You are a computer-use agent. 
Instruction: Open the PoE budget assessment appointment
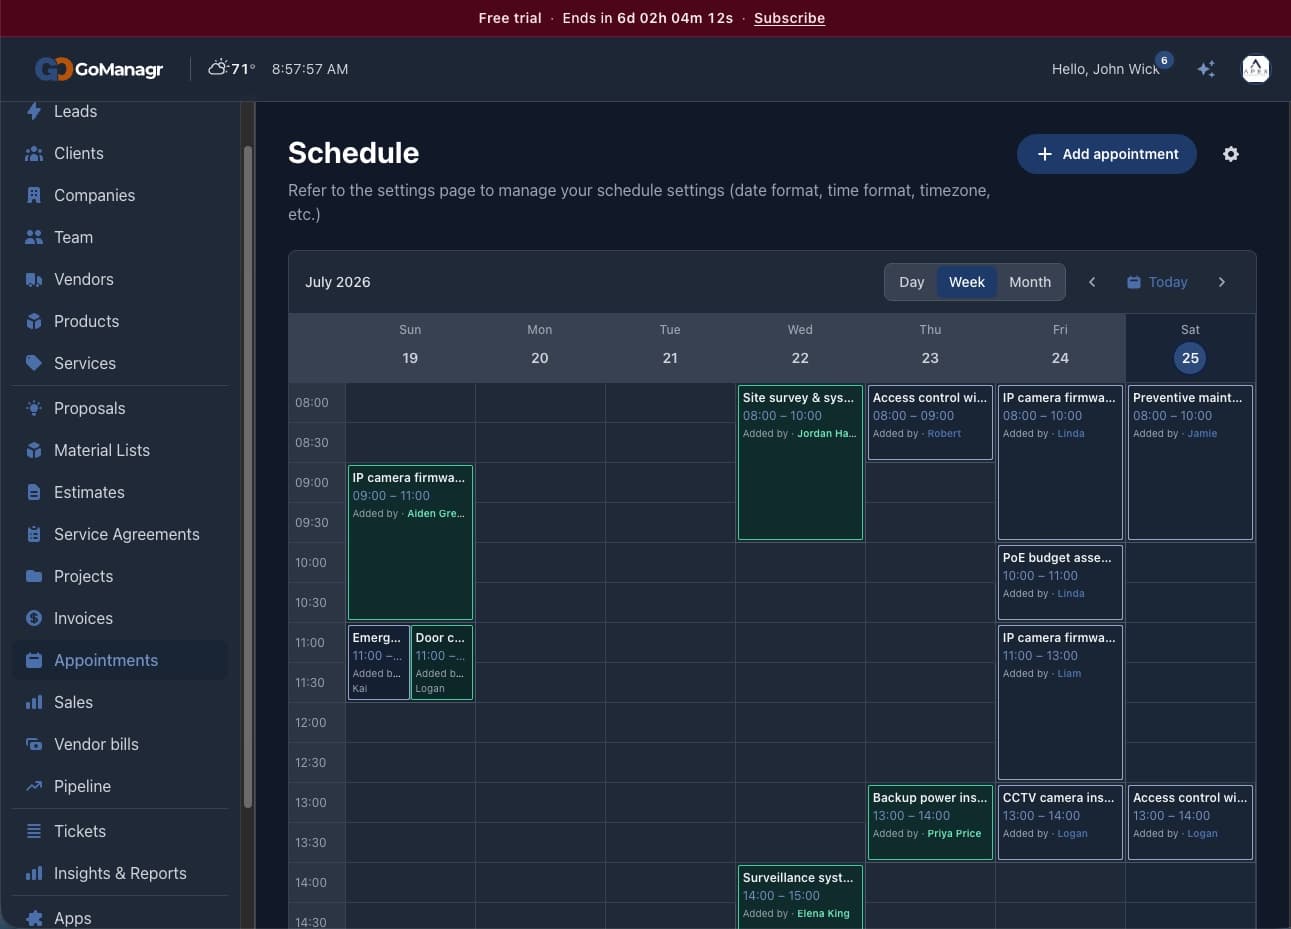pos(1060,582)
